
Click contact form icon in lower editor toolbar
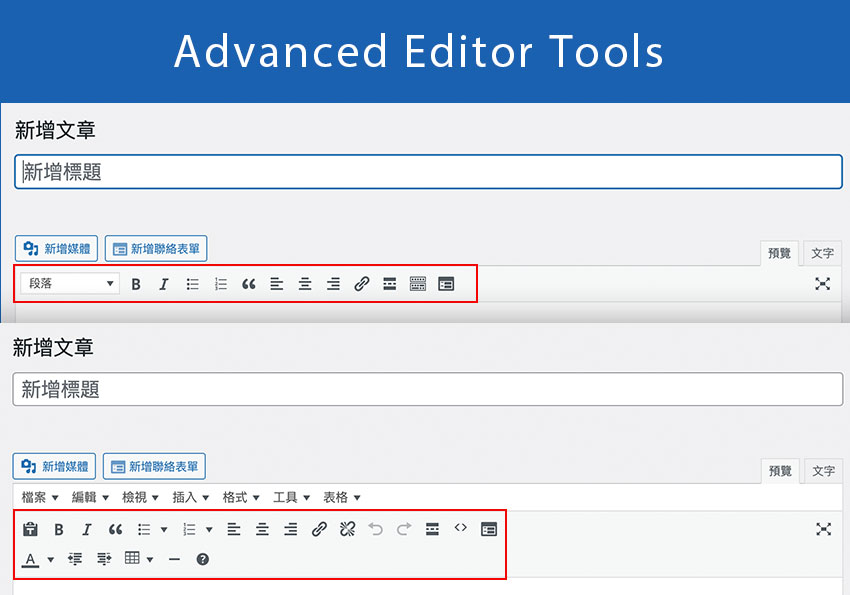489,529
